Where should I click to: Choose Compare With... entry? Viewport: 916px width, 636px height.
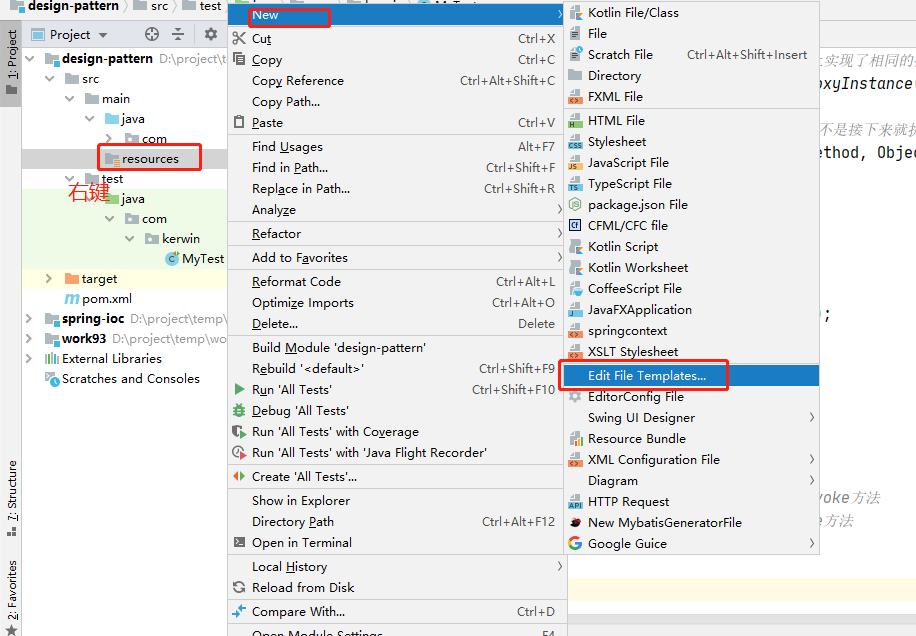point(397,611)
